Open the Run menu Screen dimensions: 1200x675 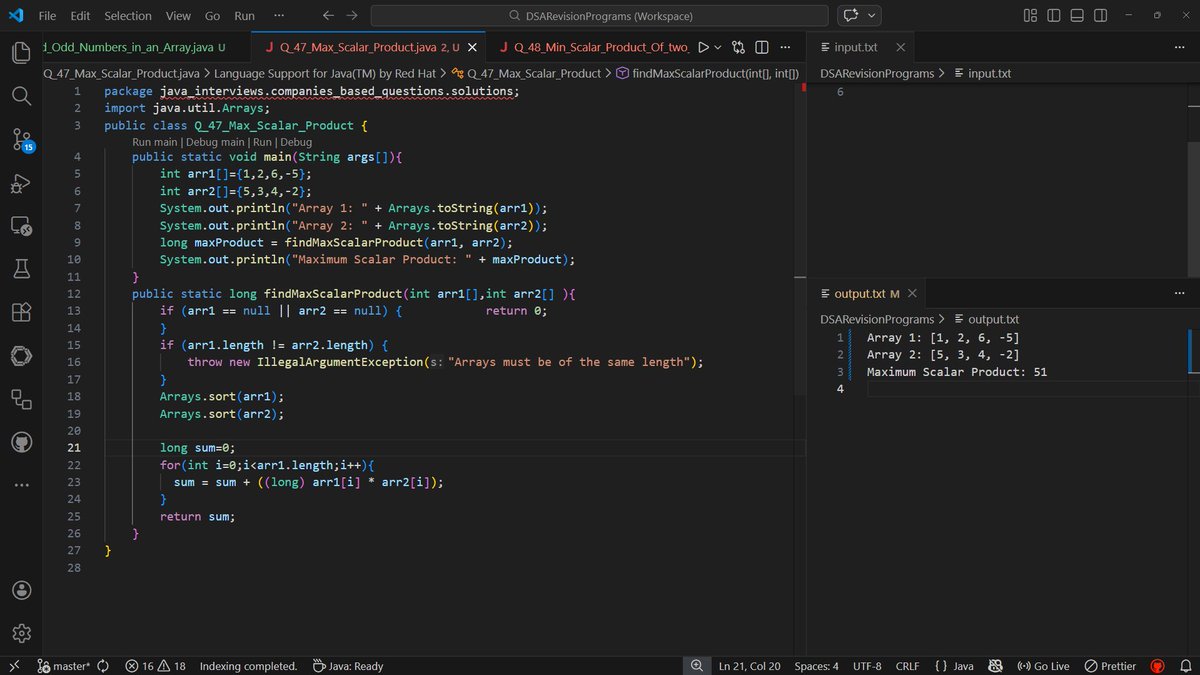coord(244,16)
